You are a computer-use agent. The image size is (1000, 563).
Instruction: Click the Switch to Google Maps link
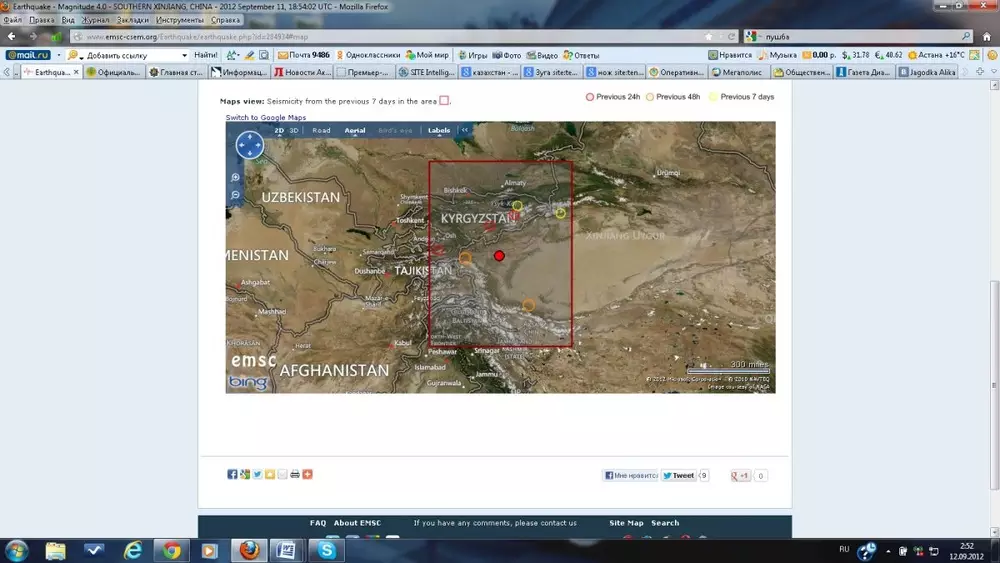[x=265, y=118]
